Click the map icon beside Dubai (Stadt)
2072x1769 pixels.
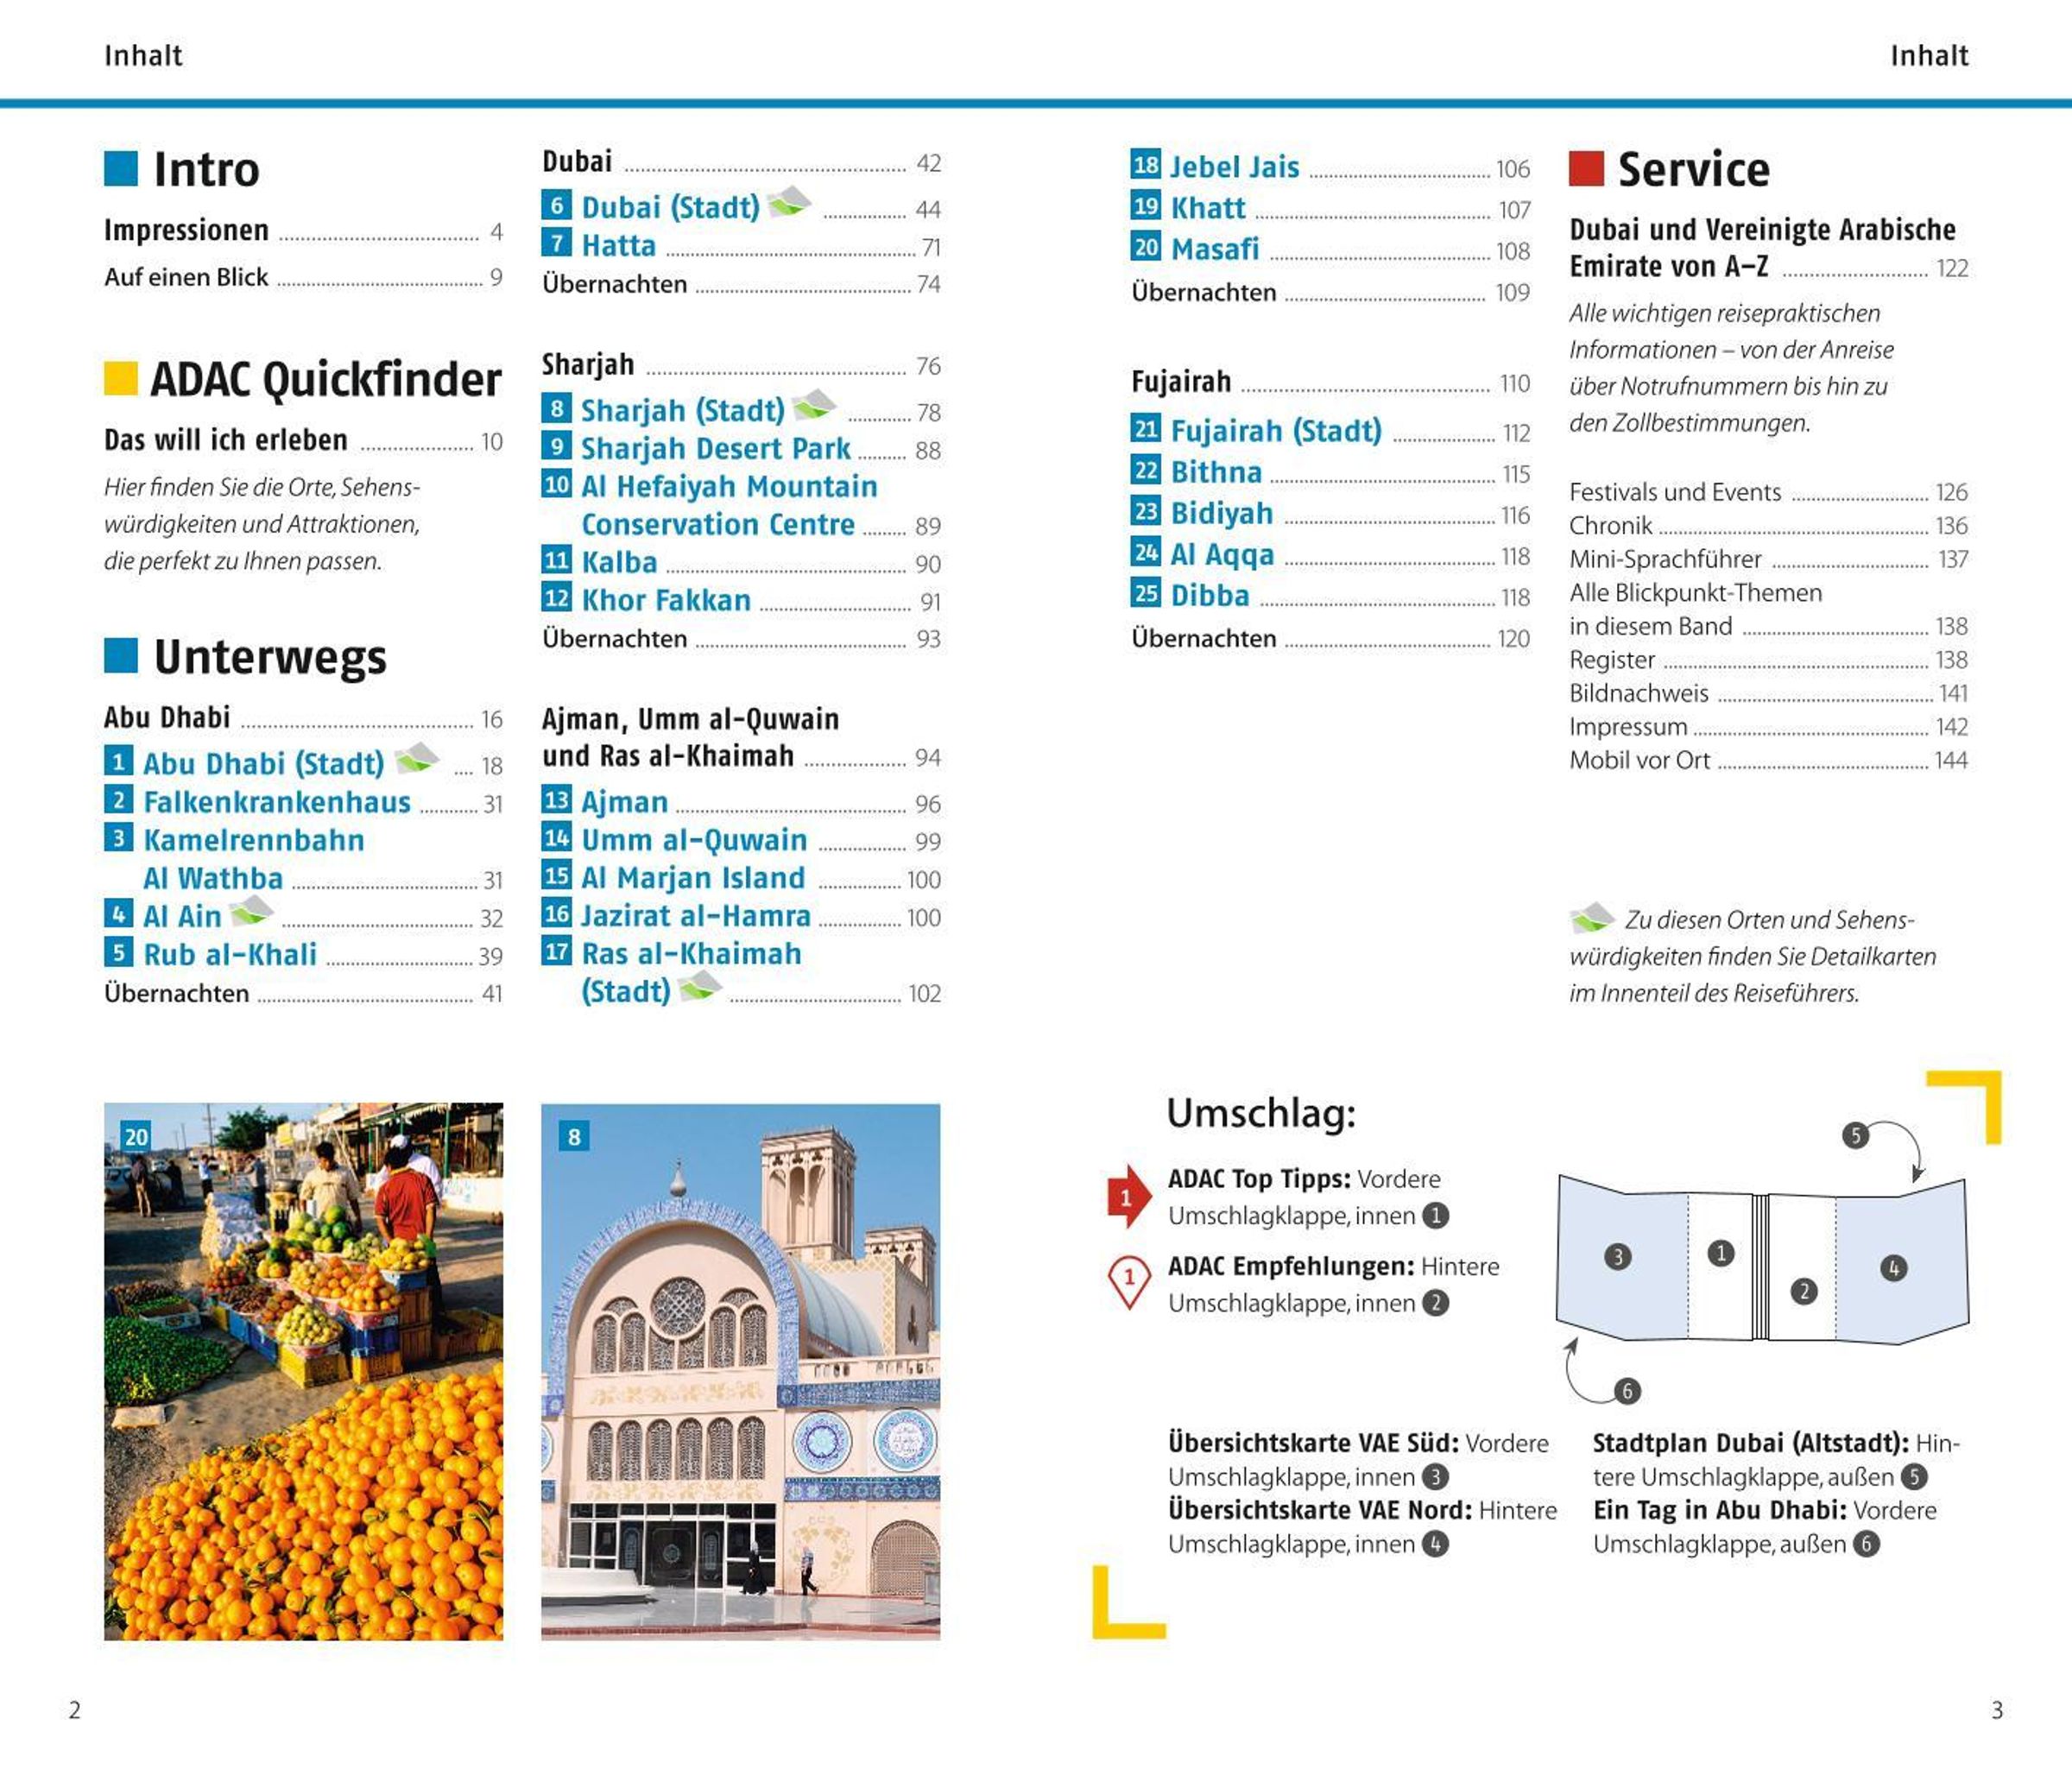pyautogui.click(x=789, y=203)
